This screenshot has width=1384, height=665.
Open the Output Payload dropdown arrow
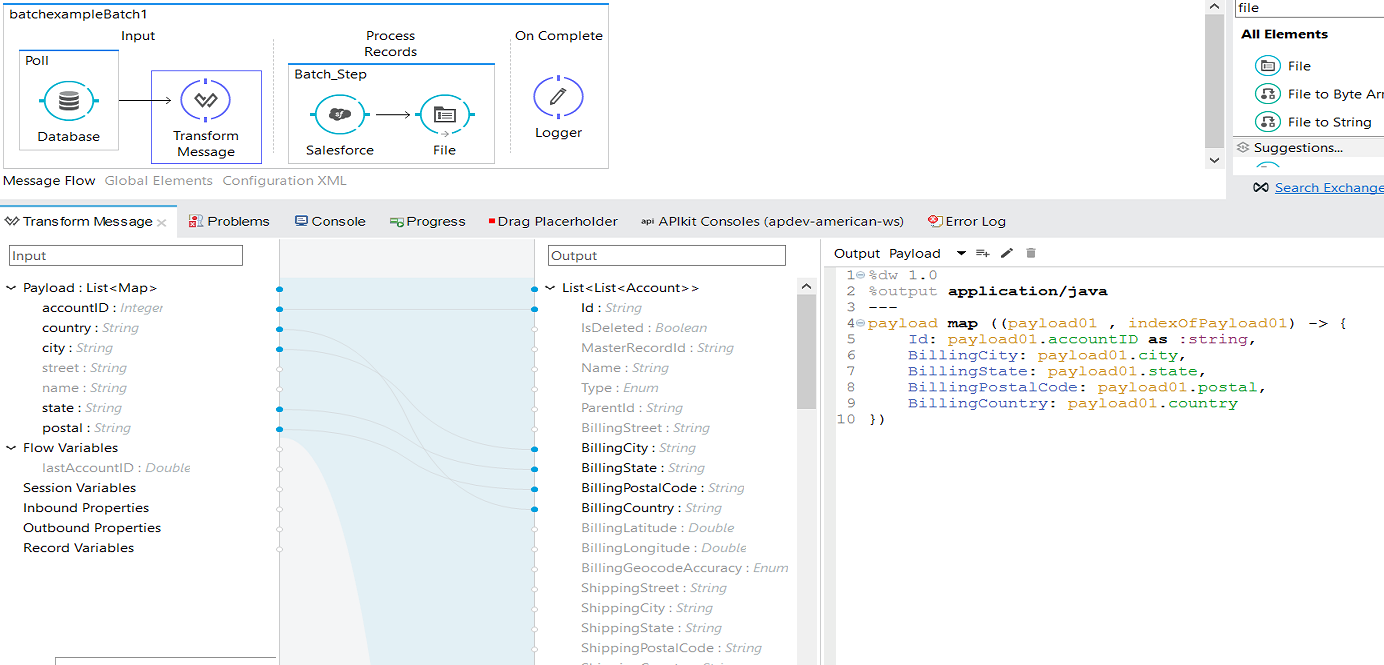click(961, 253)
